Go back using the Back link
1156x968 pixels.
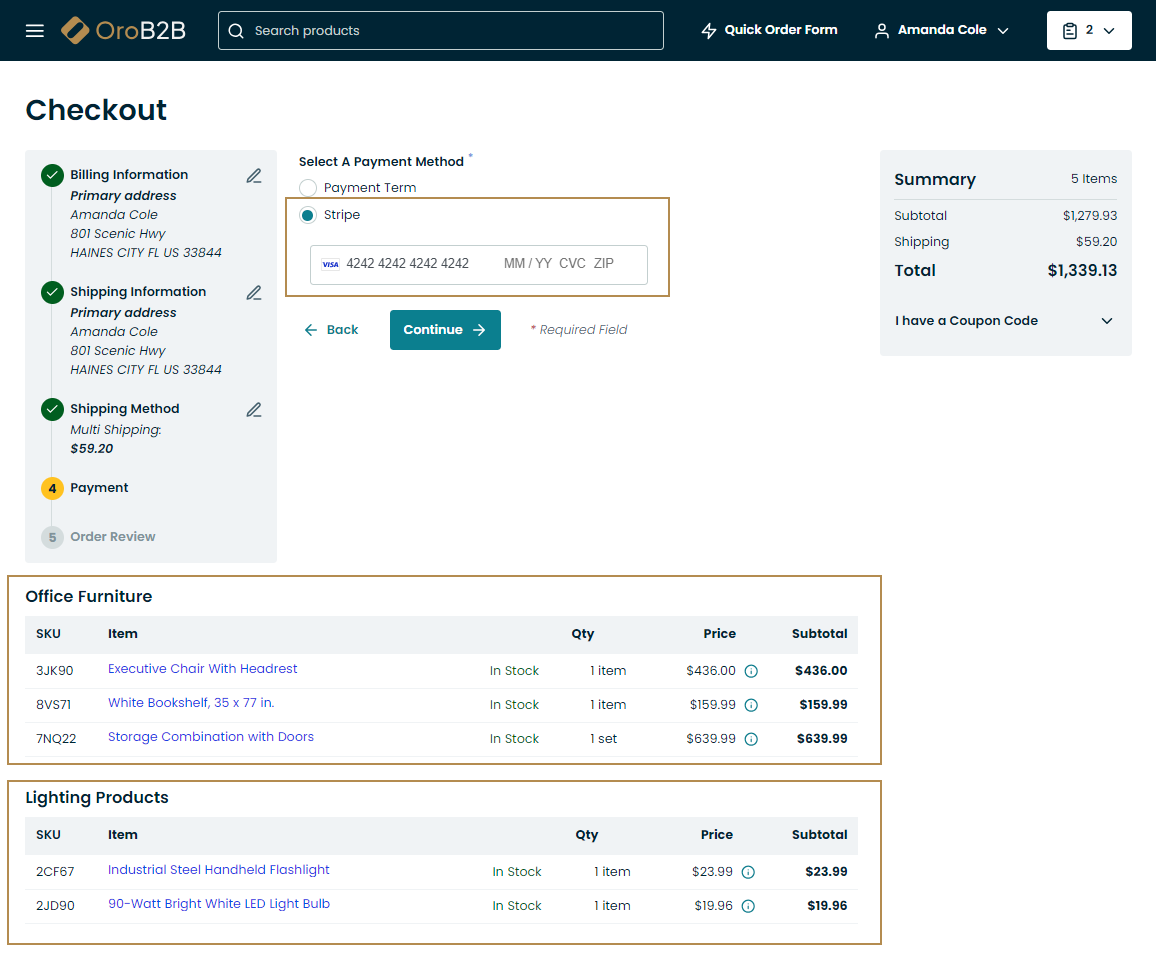[331, 330]
